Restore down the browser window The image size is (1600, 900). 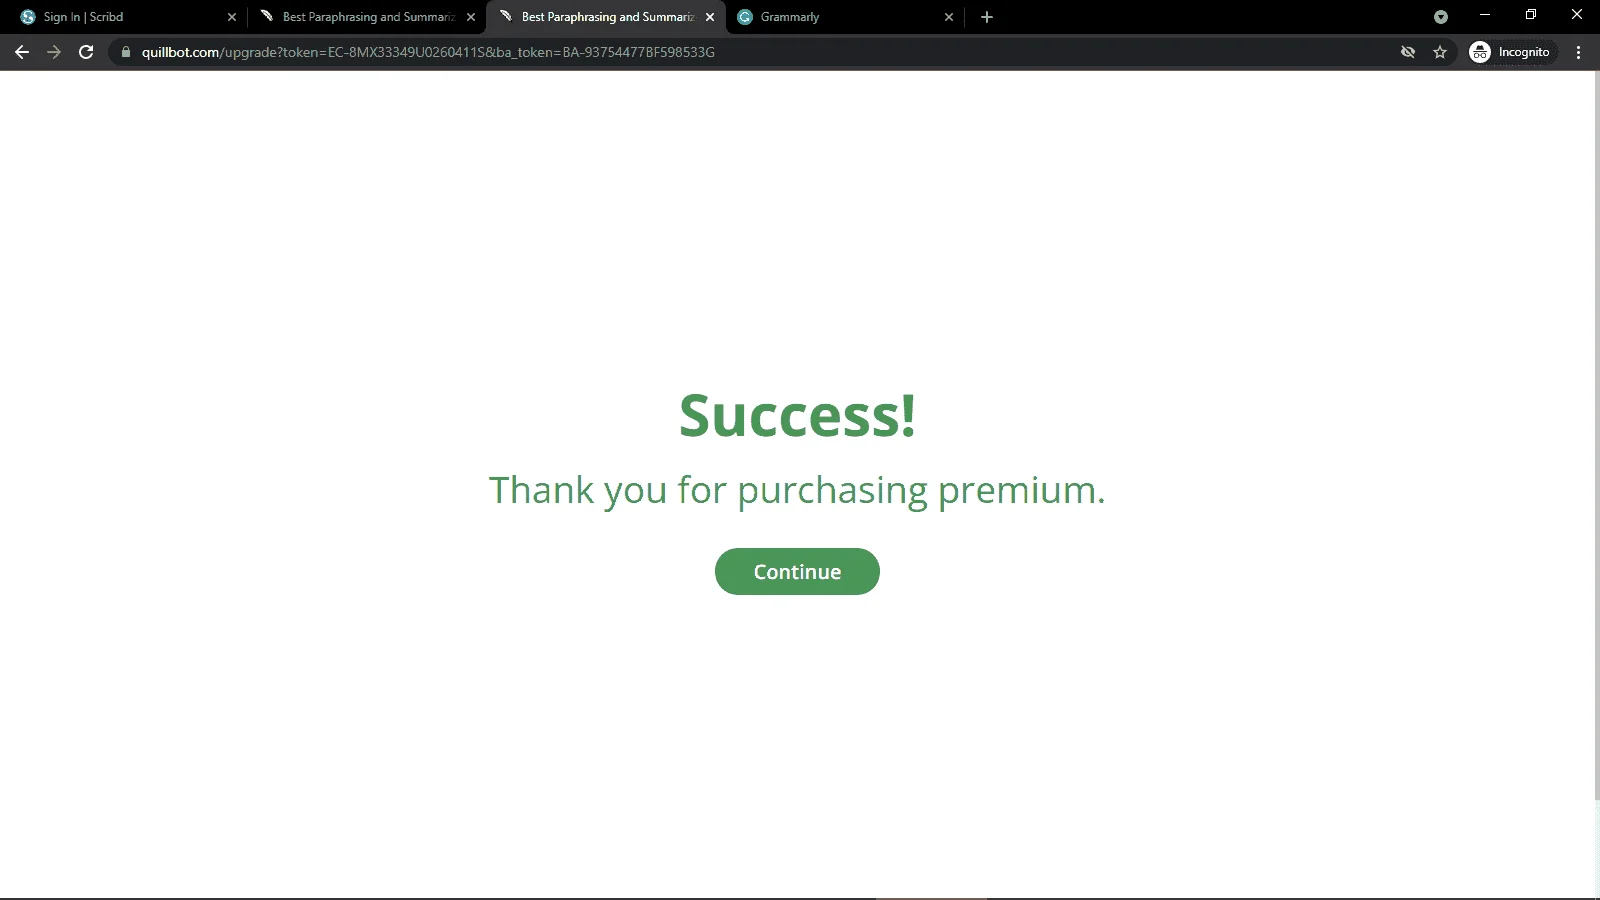pyautogui.click(x=1531, y=15)
